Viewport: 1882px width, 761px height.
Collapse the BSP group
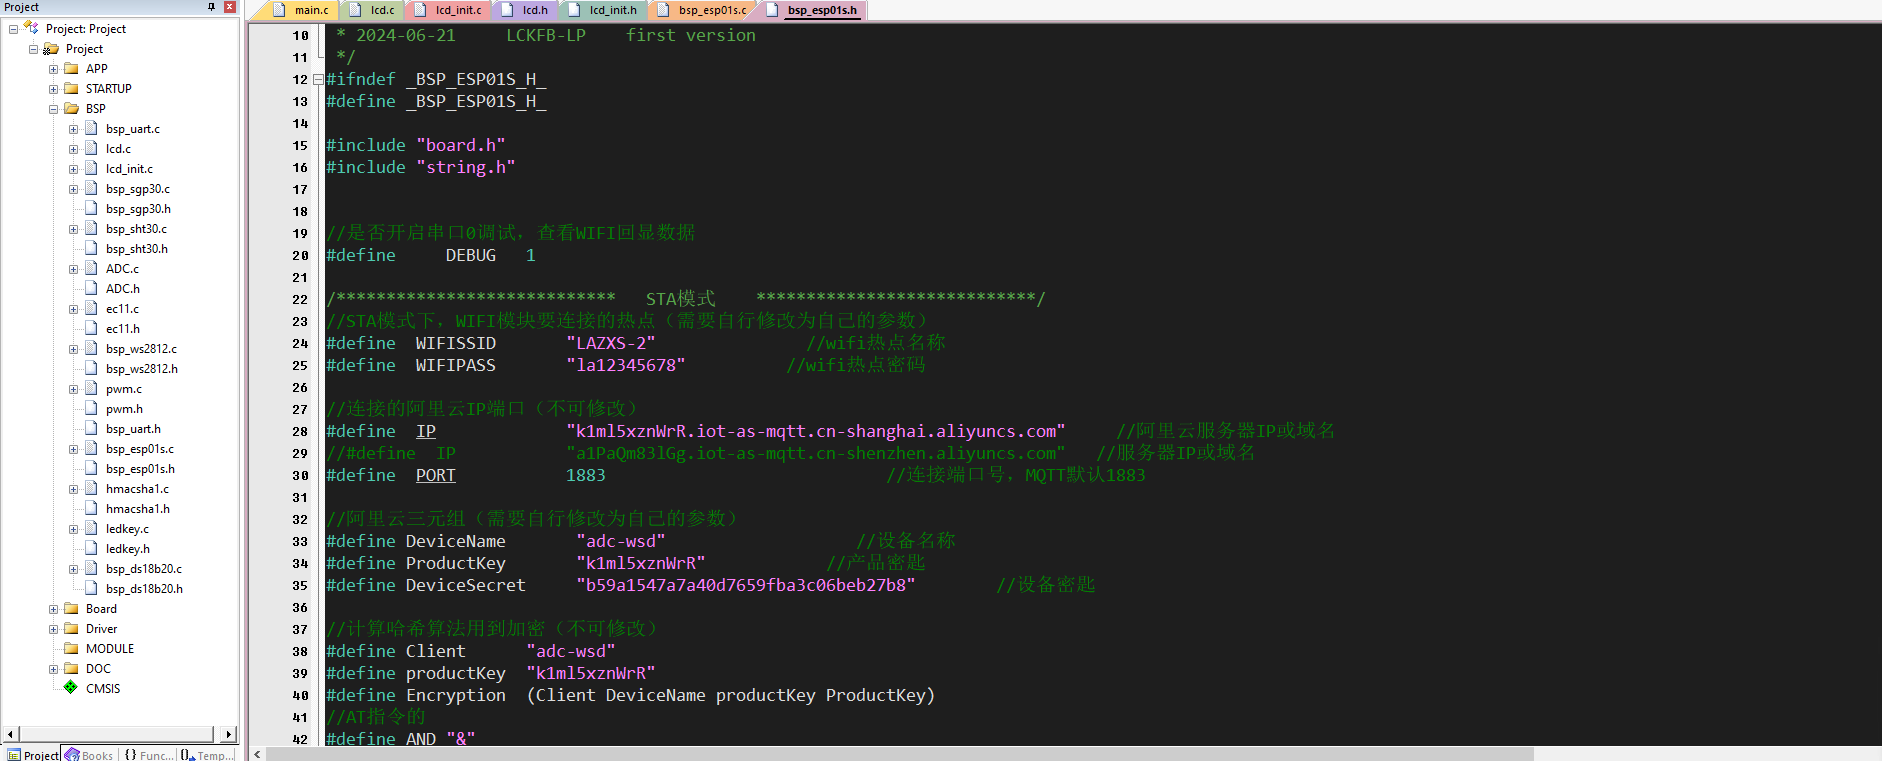[53, 109]
